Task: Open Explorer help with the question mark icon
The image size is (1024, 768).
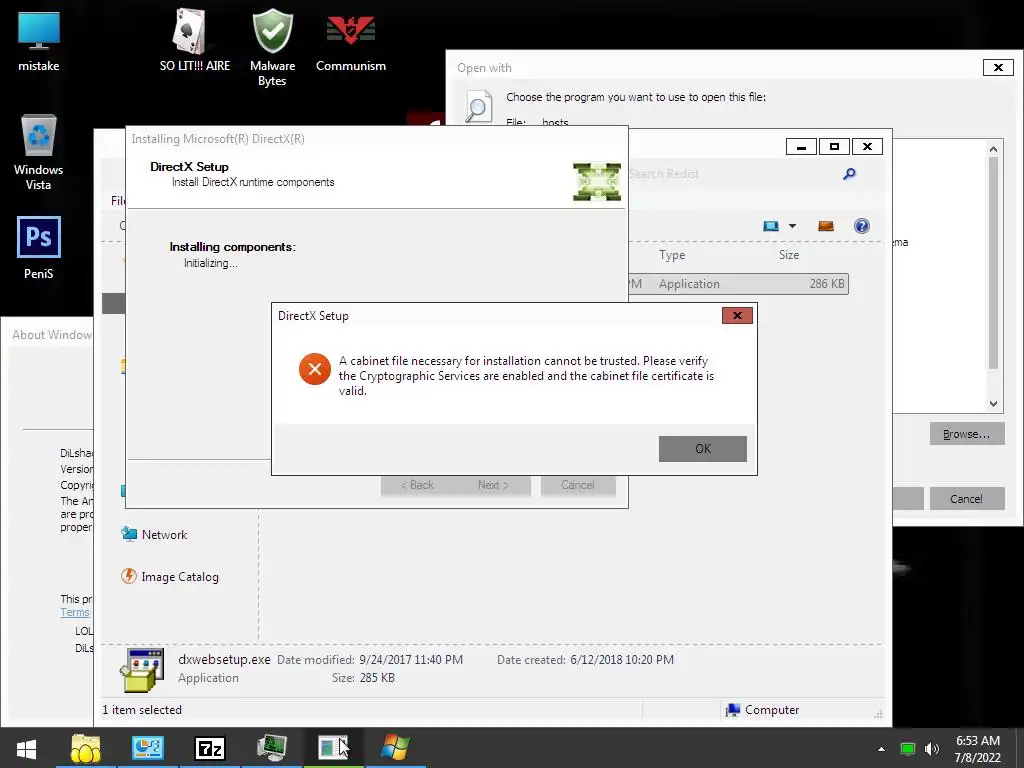Action: [x=861, y=226]
